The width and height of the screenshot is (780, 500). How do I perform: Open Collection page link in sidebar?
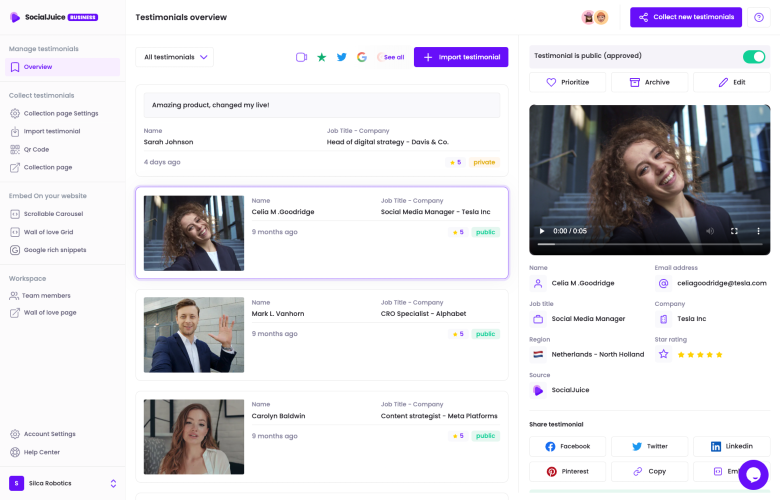pyautogui.click(x=41, y=167)
